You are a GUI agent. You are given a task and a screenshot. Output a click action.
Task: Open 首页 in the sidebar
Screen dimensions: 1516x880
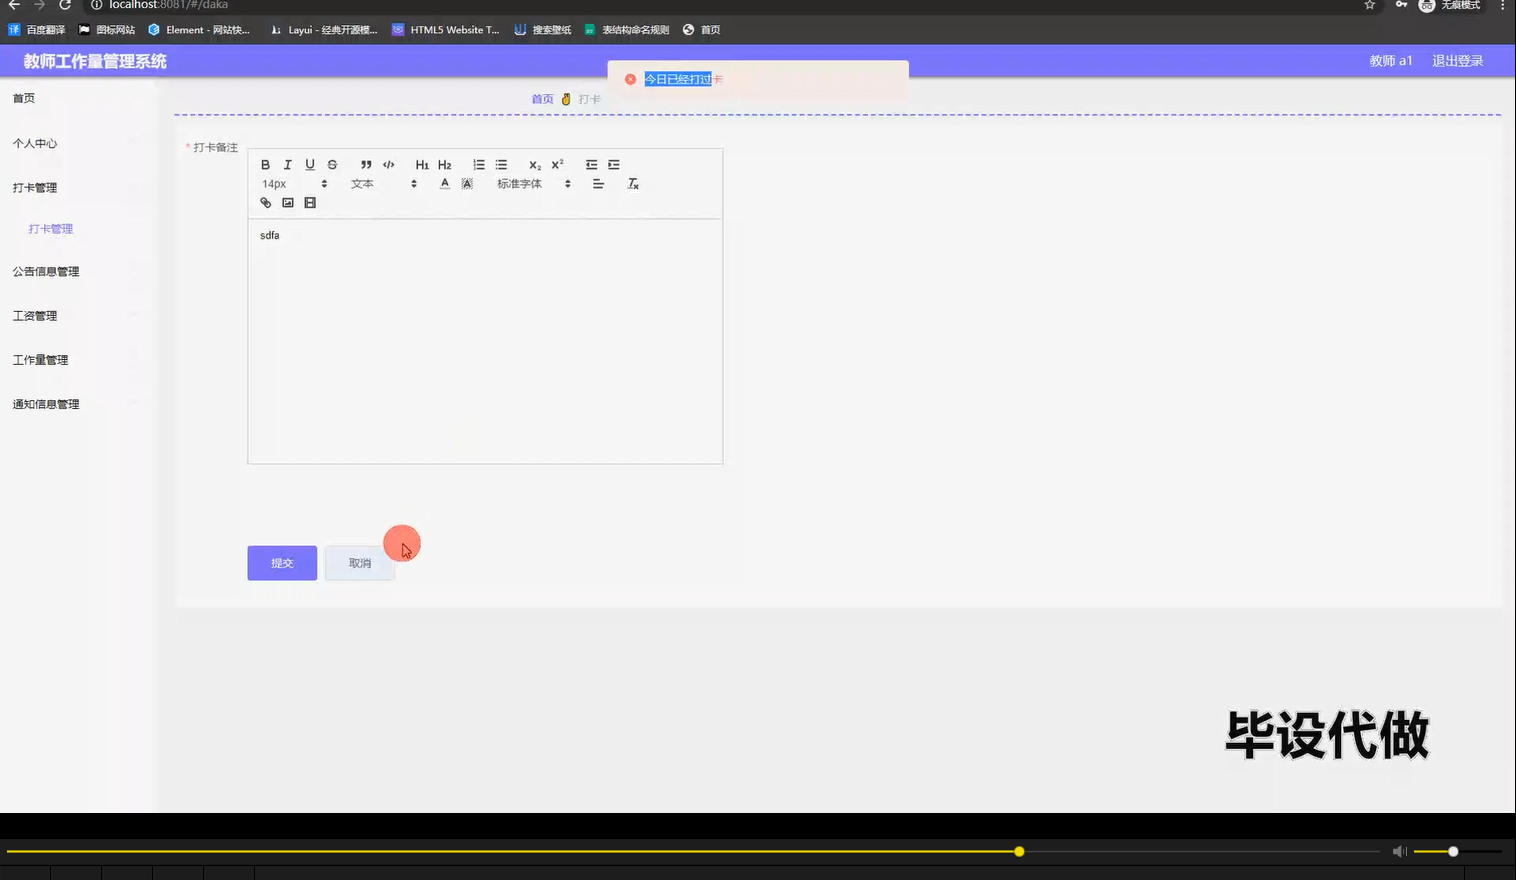coord(24,98)
